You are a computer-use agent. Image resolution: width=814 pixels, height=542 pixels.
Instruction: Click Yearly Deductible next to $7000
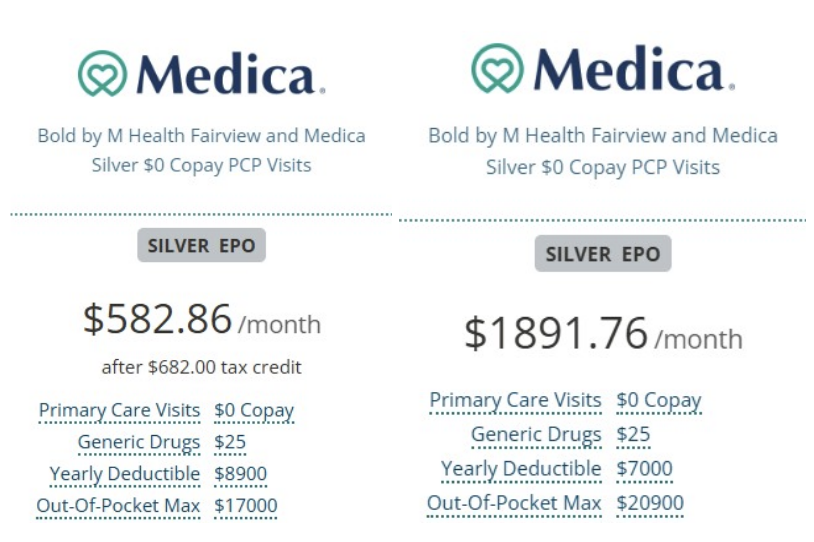click(521, 468)
